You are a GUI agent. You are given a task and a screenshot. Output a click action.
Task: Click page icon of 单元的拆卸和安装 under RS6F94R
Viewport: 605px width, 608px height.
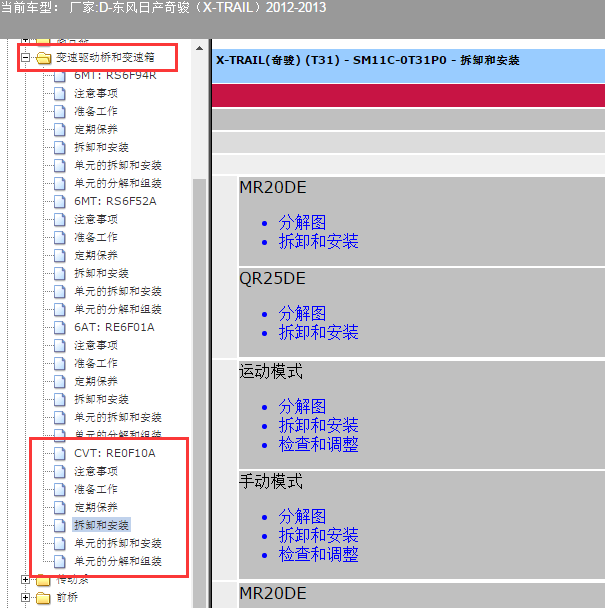60,165
